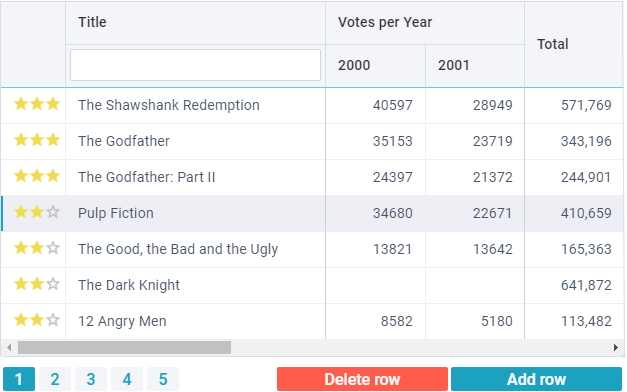Select The Dark Knight row title
This screenshot has width=627, height=392.
129,285
